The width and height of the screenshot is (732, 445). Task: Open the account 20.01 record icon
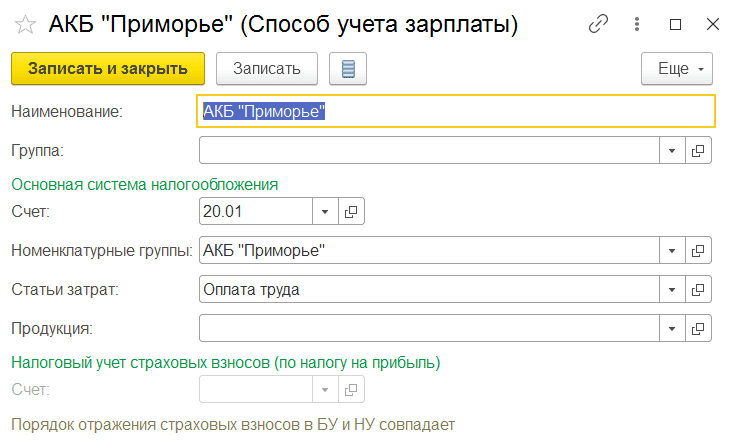(351, 212)
